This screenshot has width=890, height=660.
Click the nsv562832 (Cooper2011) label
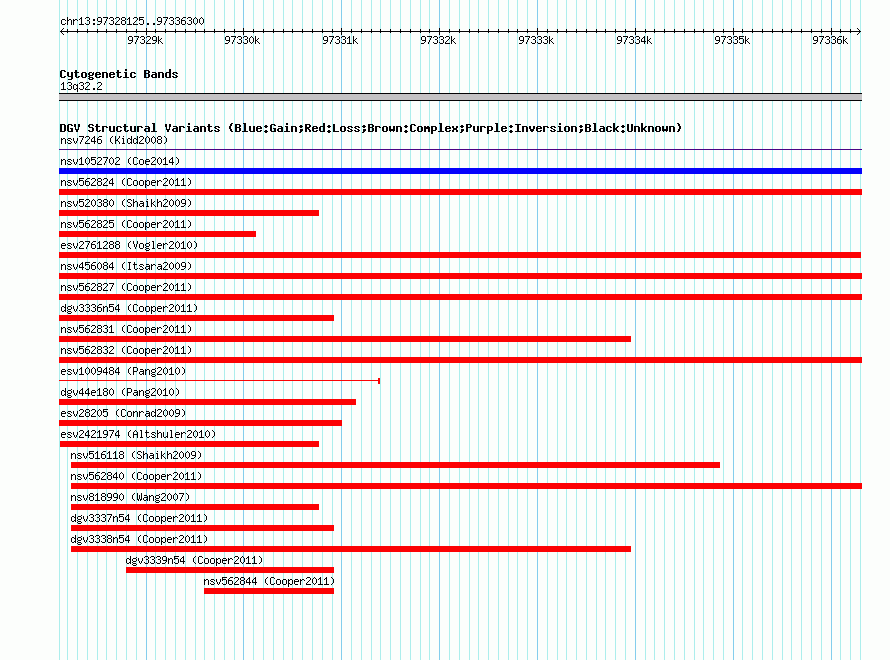tap(126, 350)
